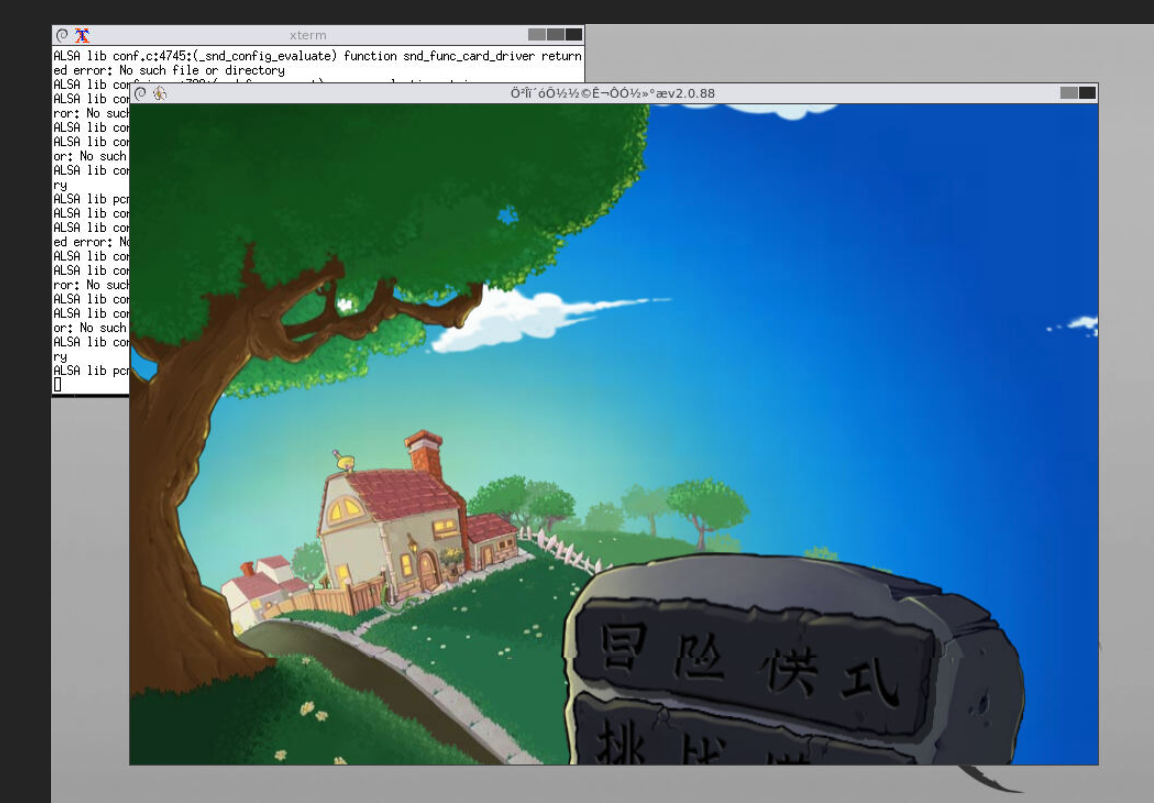Close the game window v2.0.88
The width and height of the screenshot is (1154, 803).
pyautogui.click(x=1087, y=93)
